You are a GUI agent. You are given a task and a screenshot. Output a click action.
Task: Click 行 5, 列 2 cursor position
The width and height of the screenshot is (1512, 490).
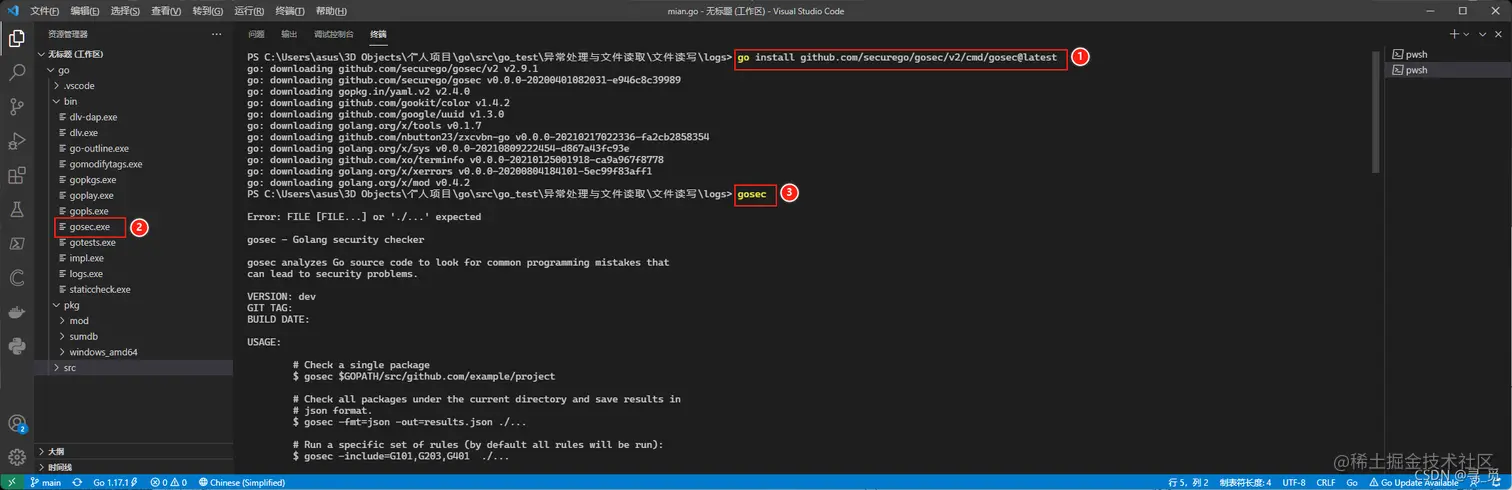coord(1188,482)
